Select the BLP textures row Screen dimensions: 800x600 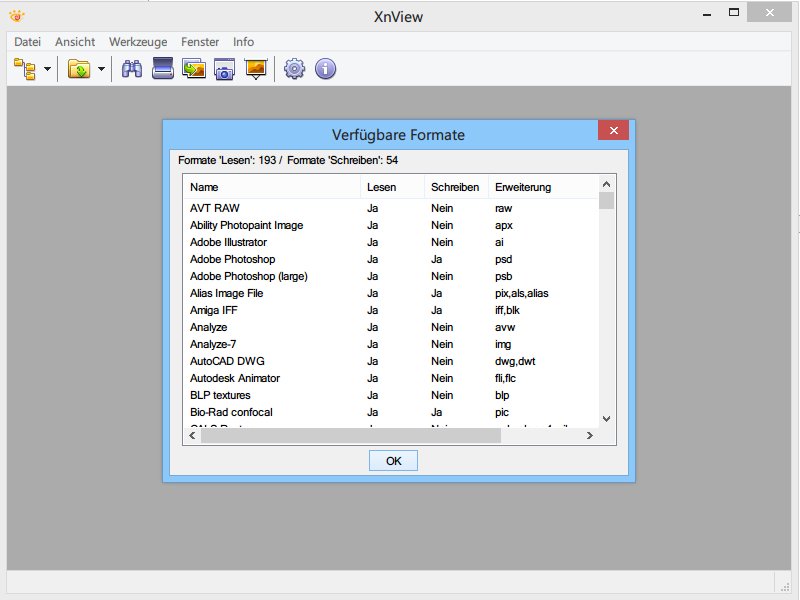pos(391,395)
